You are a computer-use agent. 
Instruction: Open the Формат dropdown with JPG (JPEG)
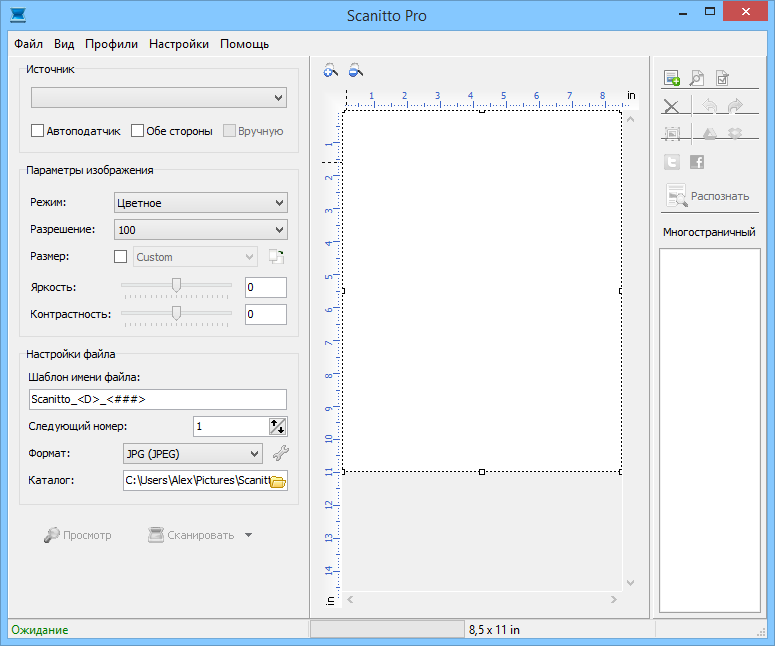193,454
